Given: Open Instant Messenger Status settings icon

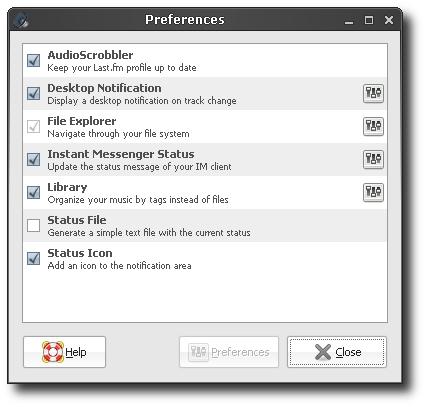Looking at the screenshot, I should tap(373, 159).
